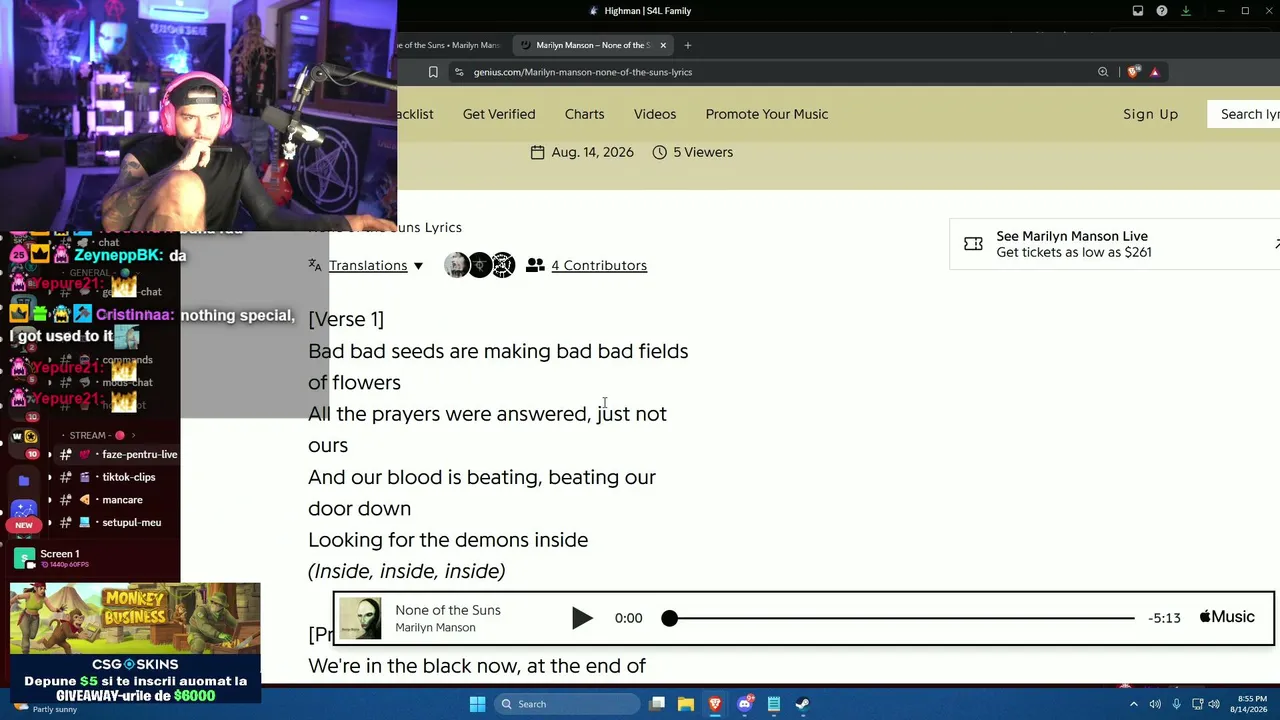Click the playback progress slider knob
Viewport: 1280px width, 720px height.
click(x=670, y=618)
